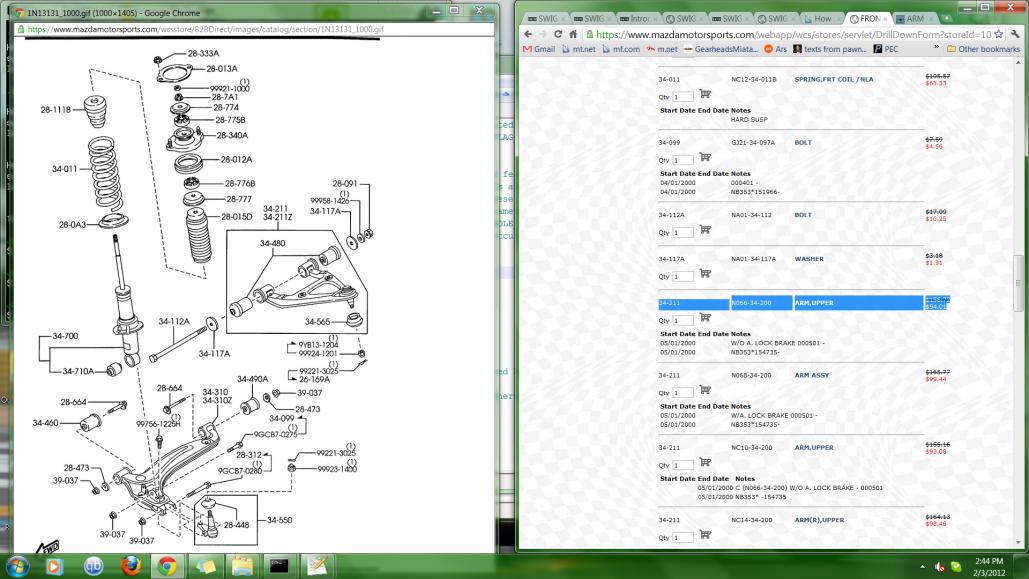The width and height of the screenshot is (1029, 579).
Task: Open the GearheadsMiata bookmark
Action: (x=721, y=49)
